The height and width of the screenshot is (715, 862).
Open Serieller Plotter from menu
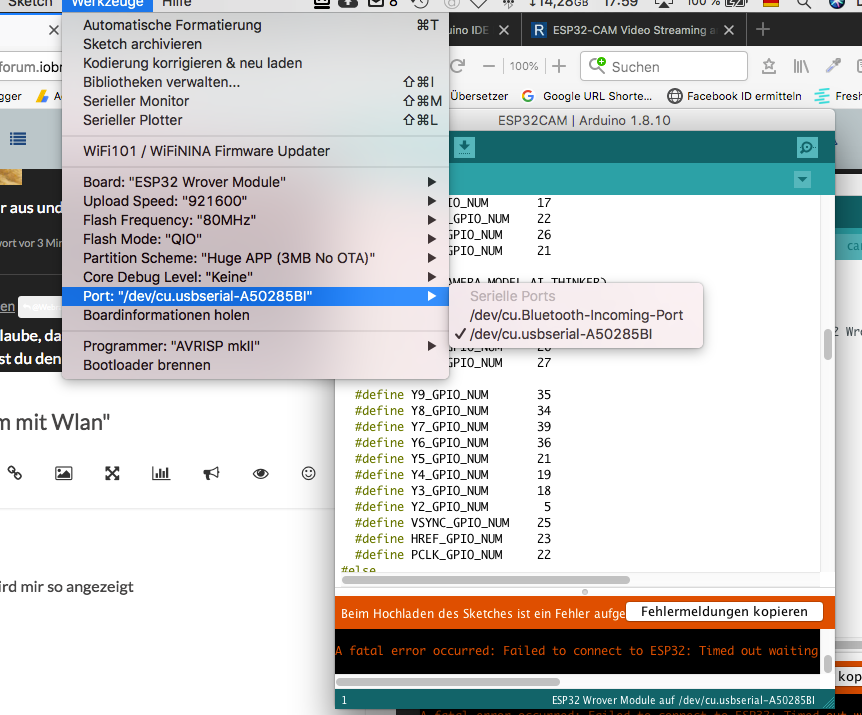(255, 120)
